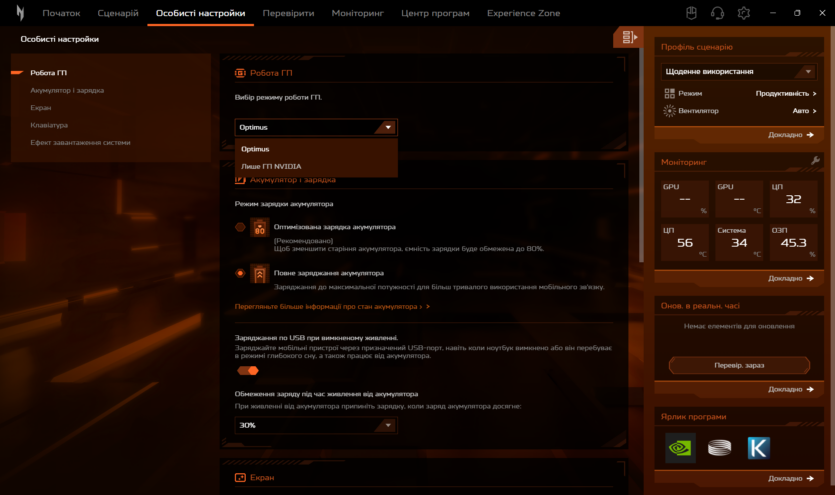Open the NVIDIA app shortcut

pyautogui.click(x=680, y=448)
